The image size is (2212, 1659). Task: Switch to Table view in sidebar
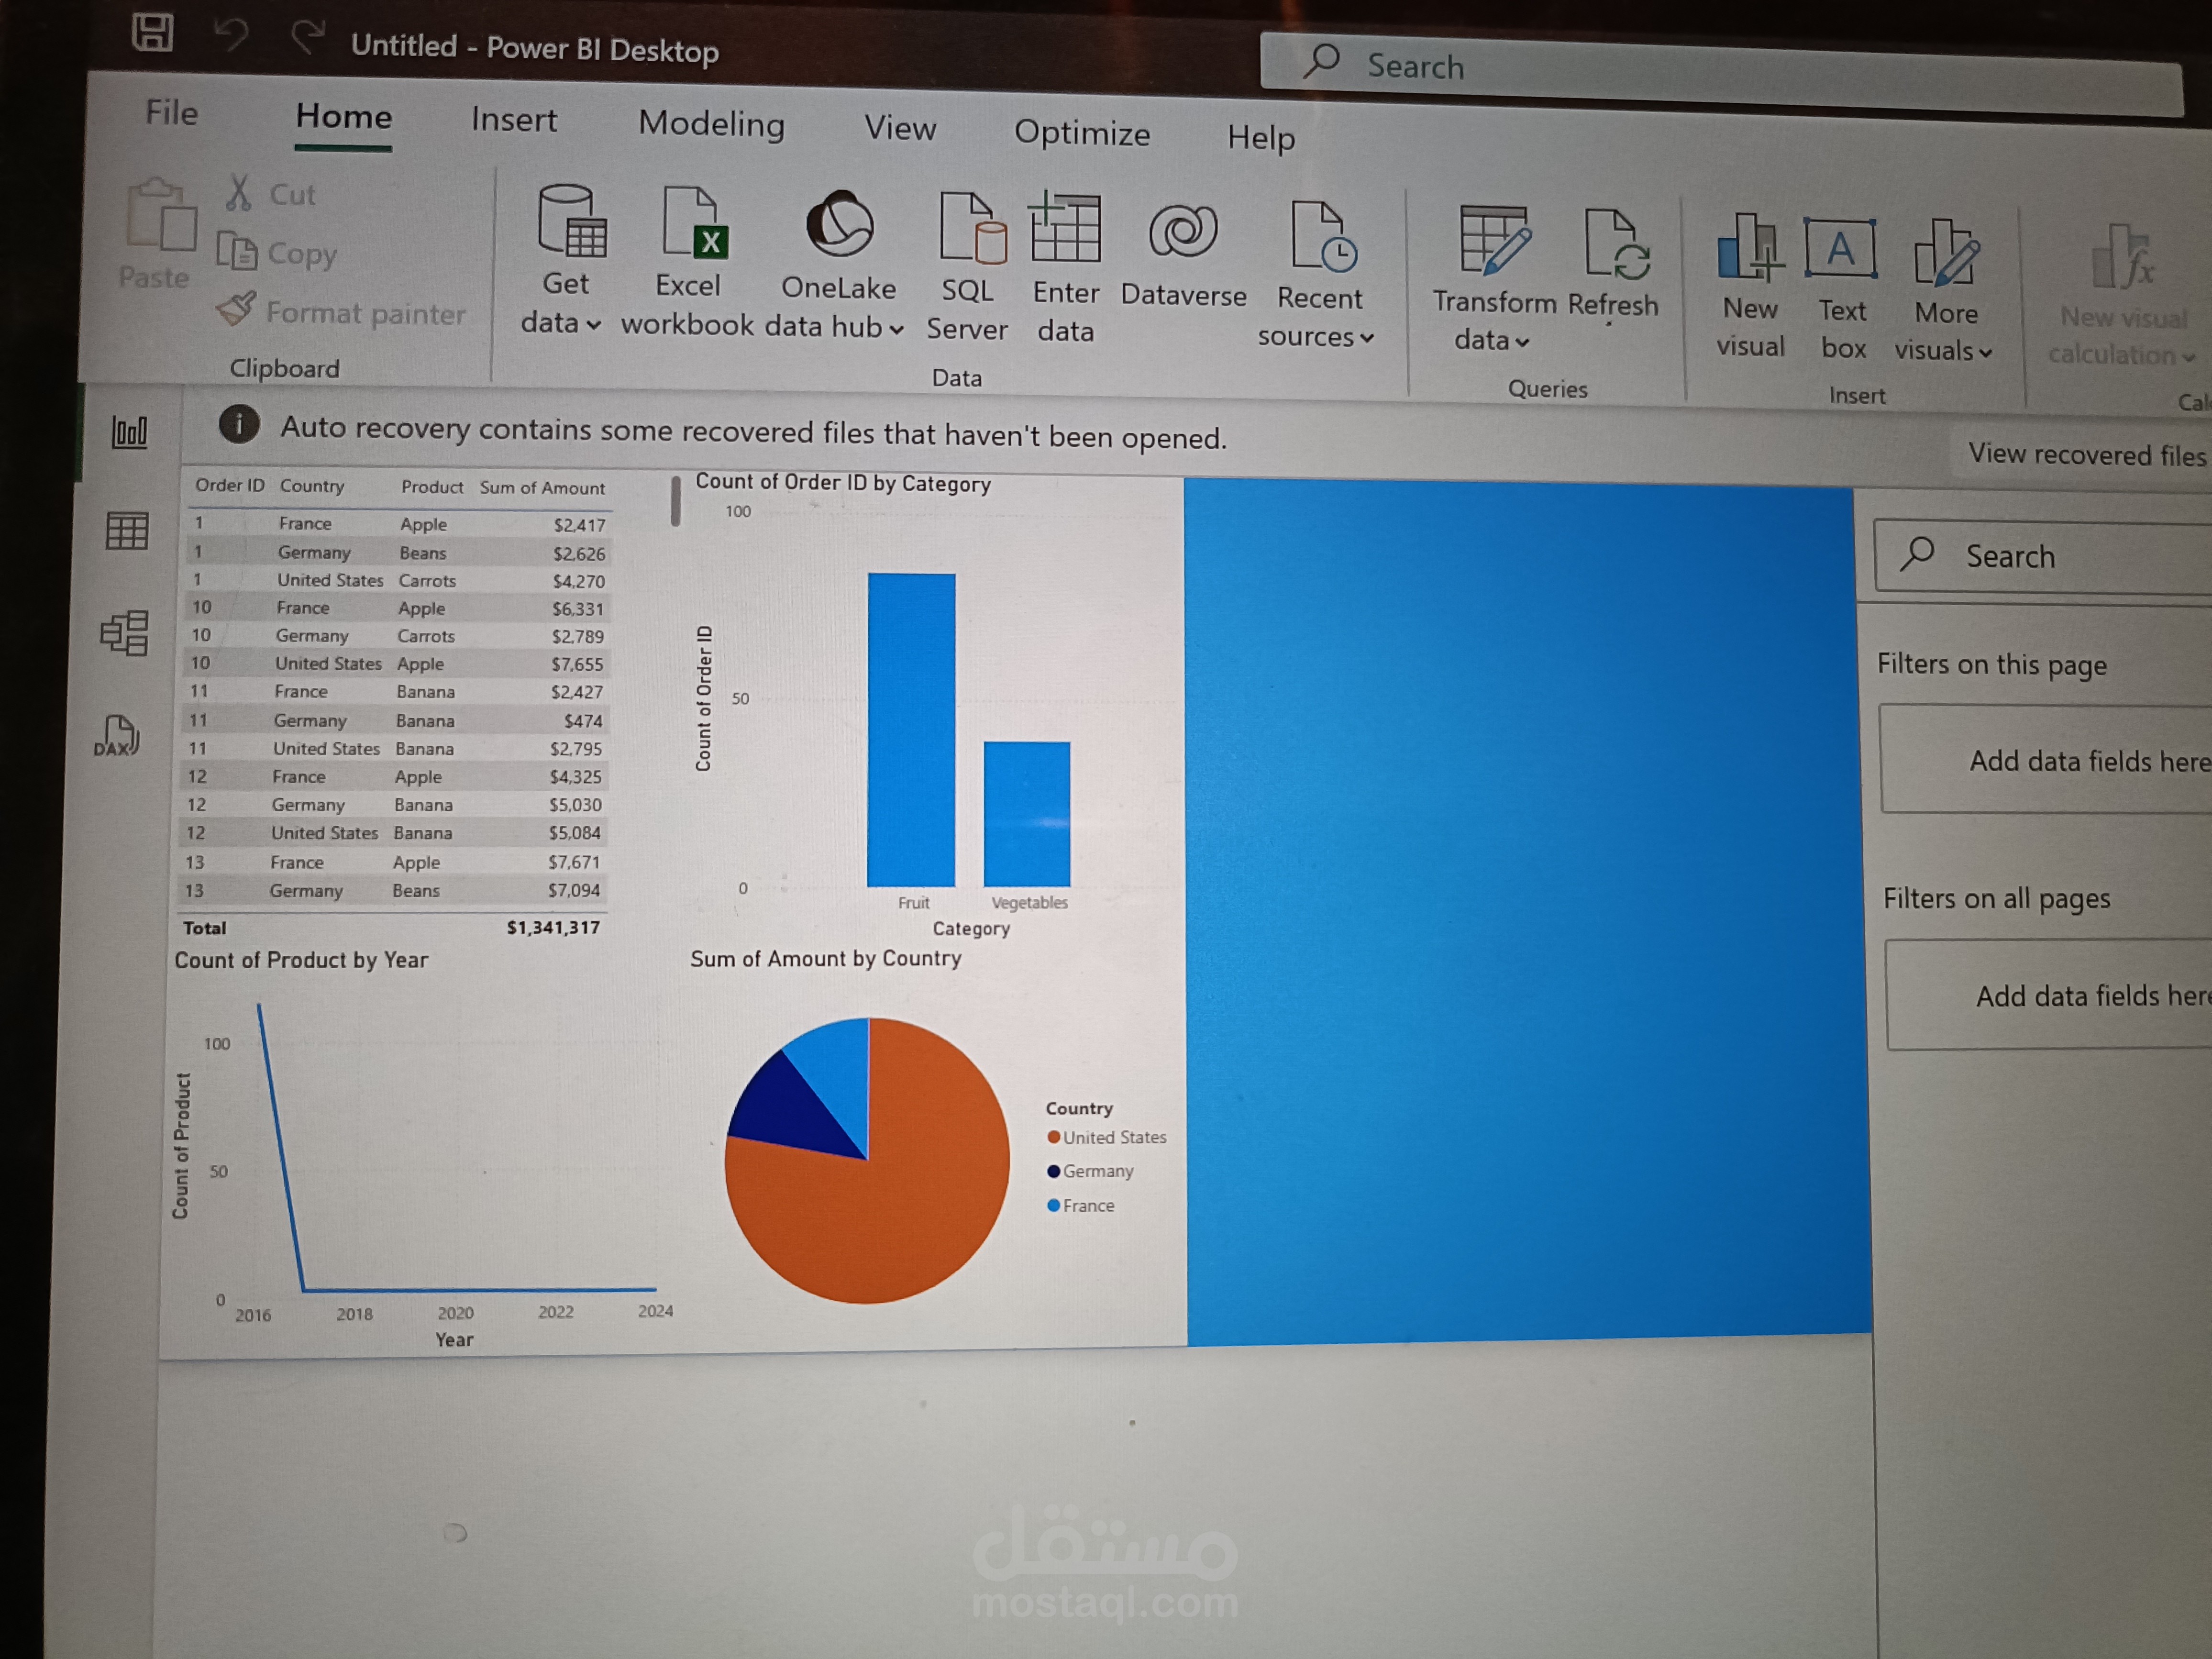click(x=127, y=530)
